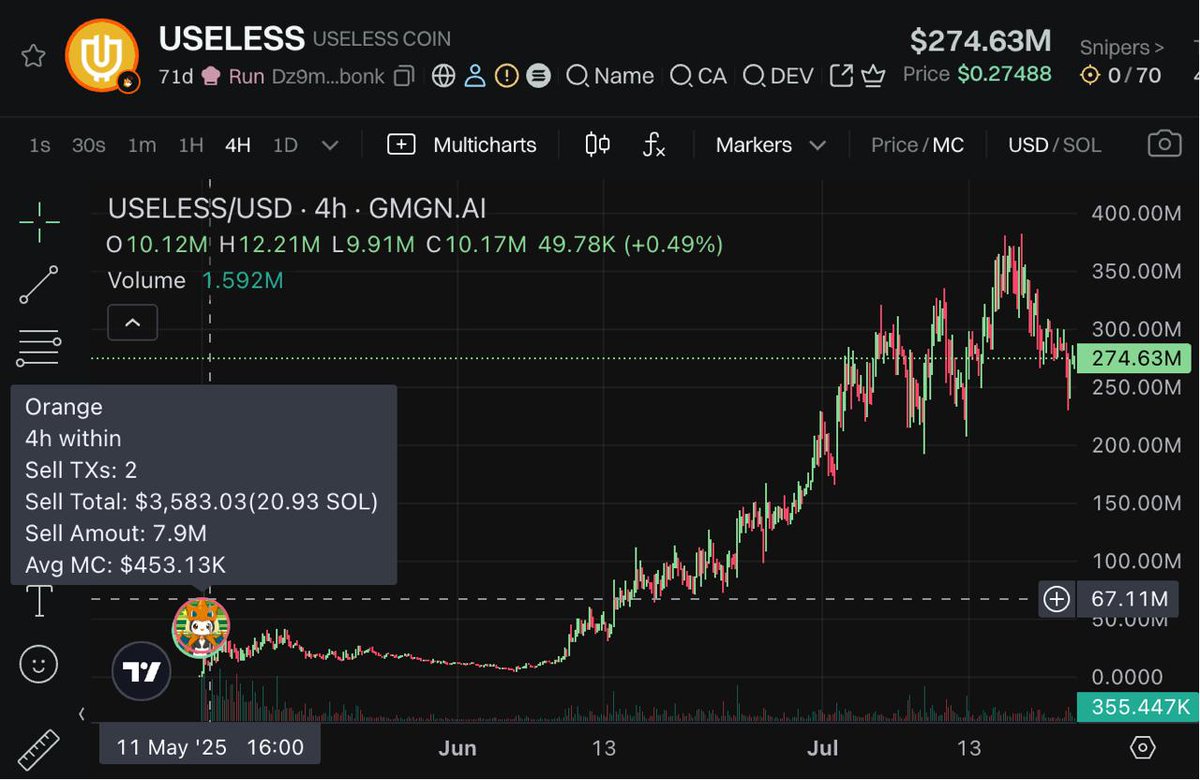Change candlestick chart type
The image size is (1200, 780).
coord(597,145)
